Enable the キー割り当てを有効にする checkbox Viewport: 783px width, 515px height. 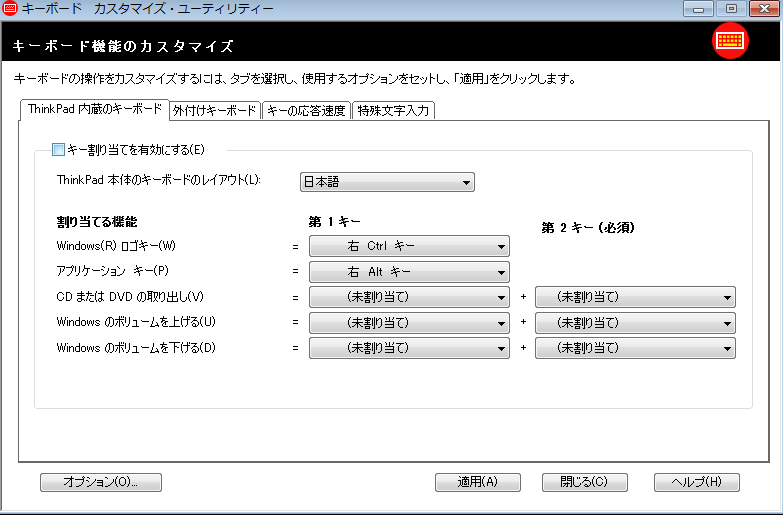click(x=58, y=149)
